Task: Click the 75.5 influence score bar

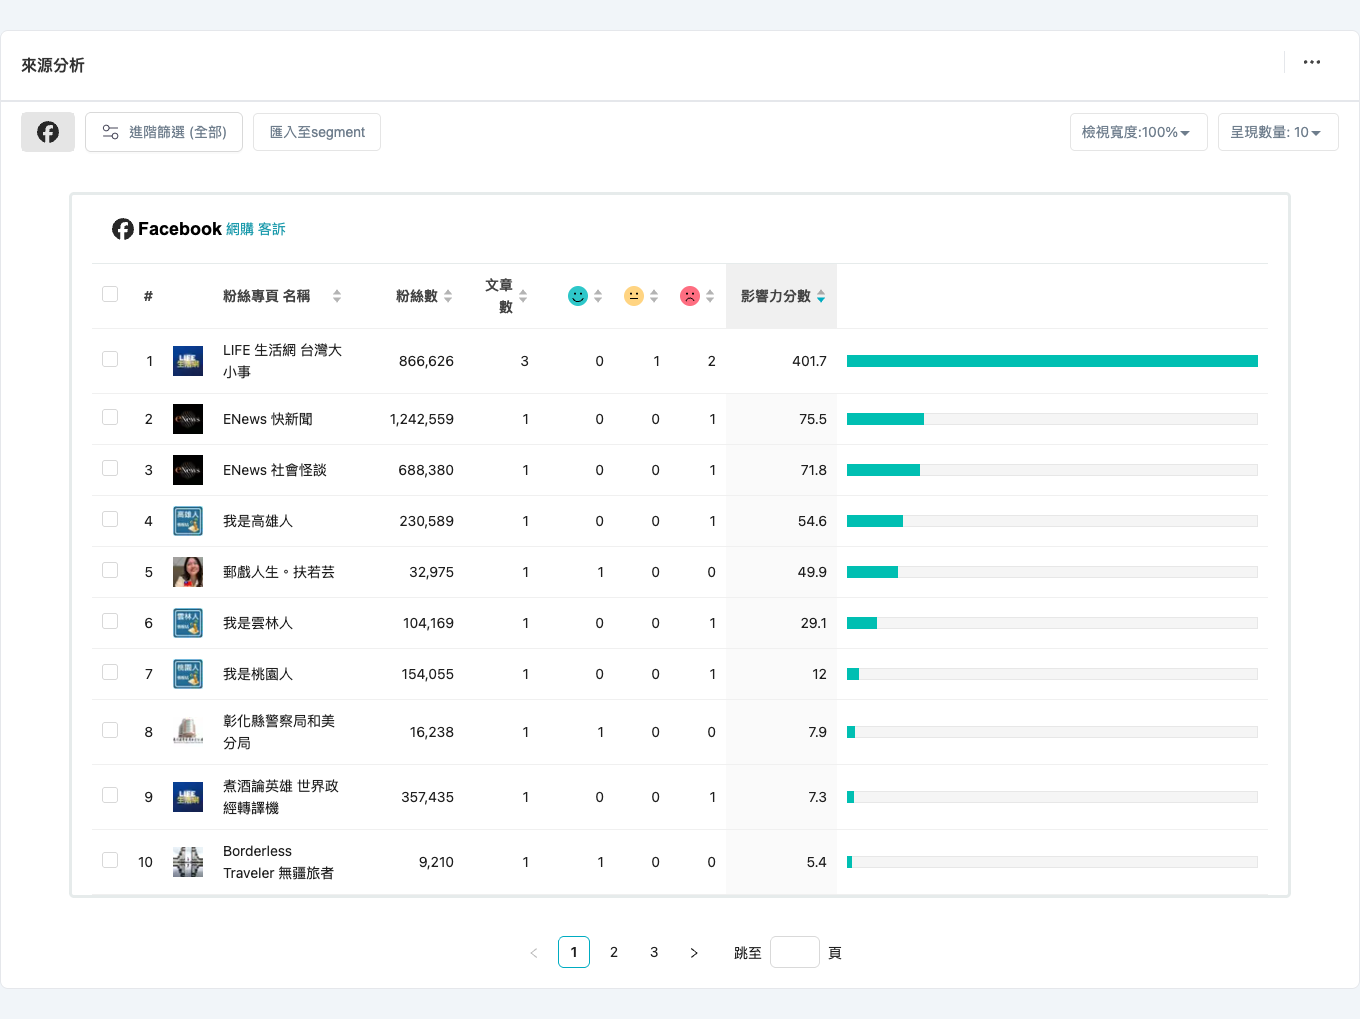Action: tap(1052, 419)
